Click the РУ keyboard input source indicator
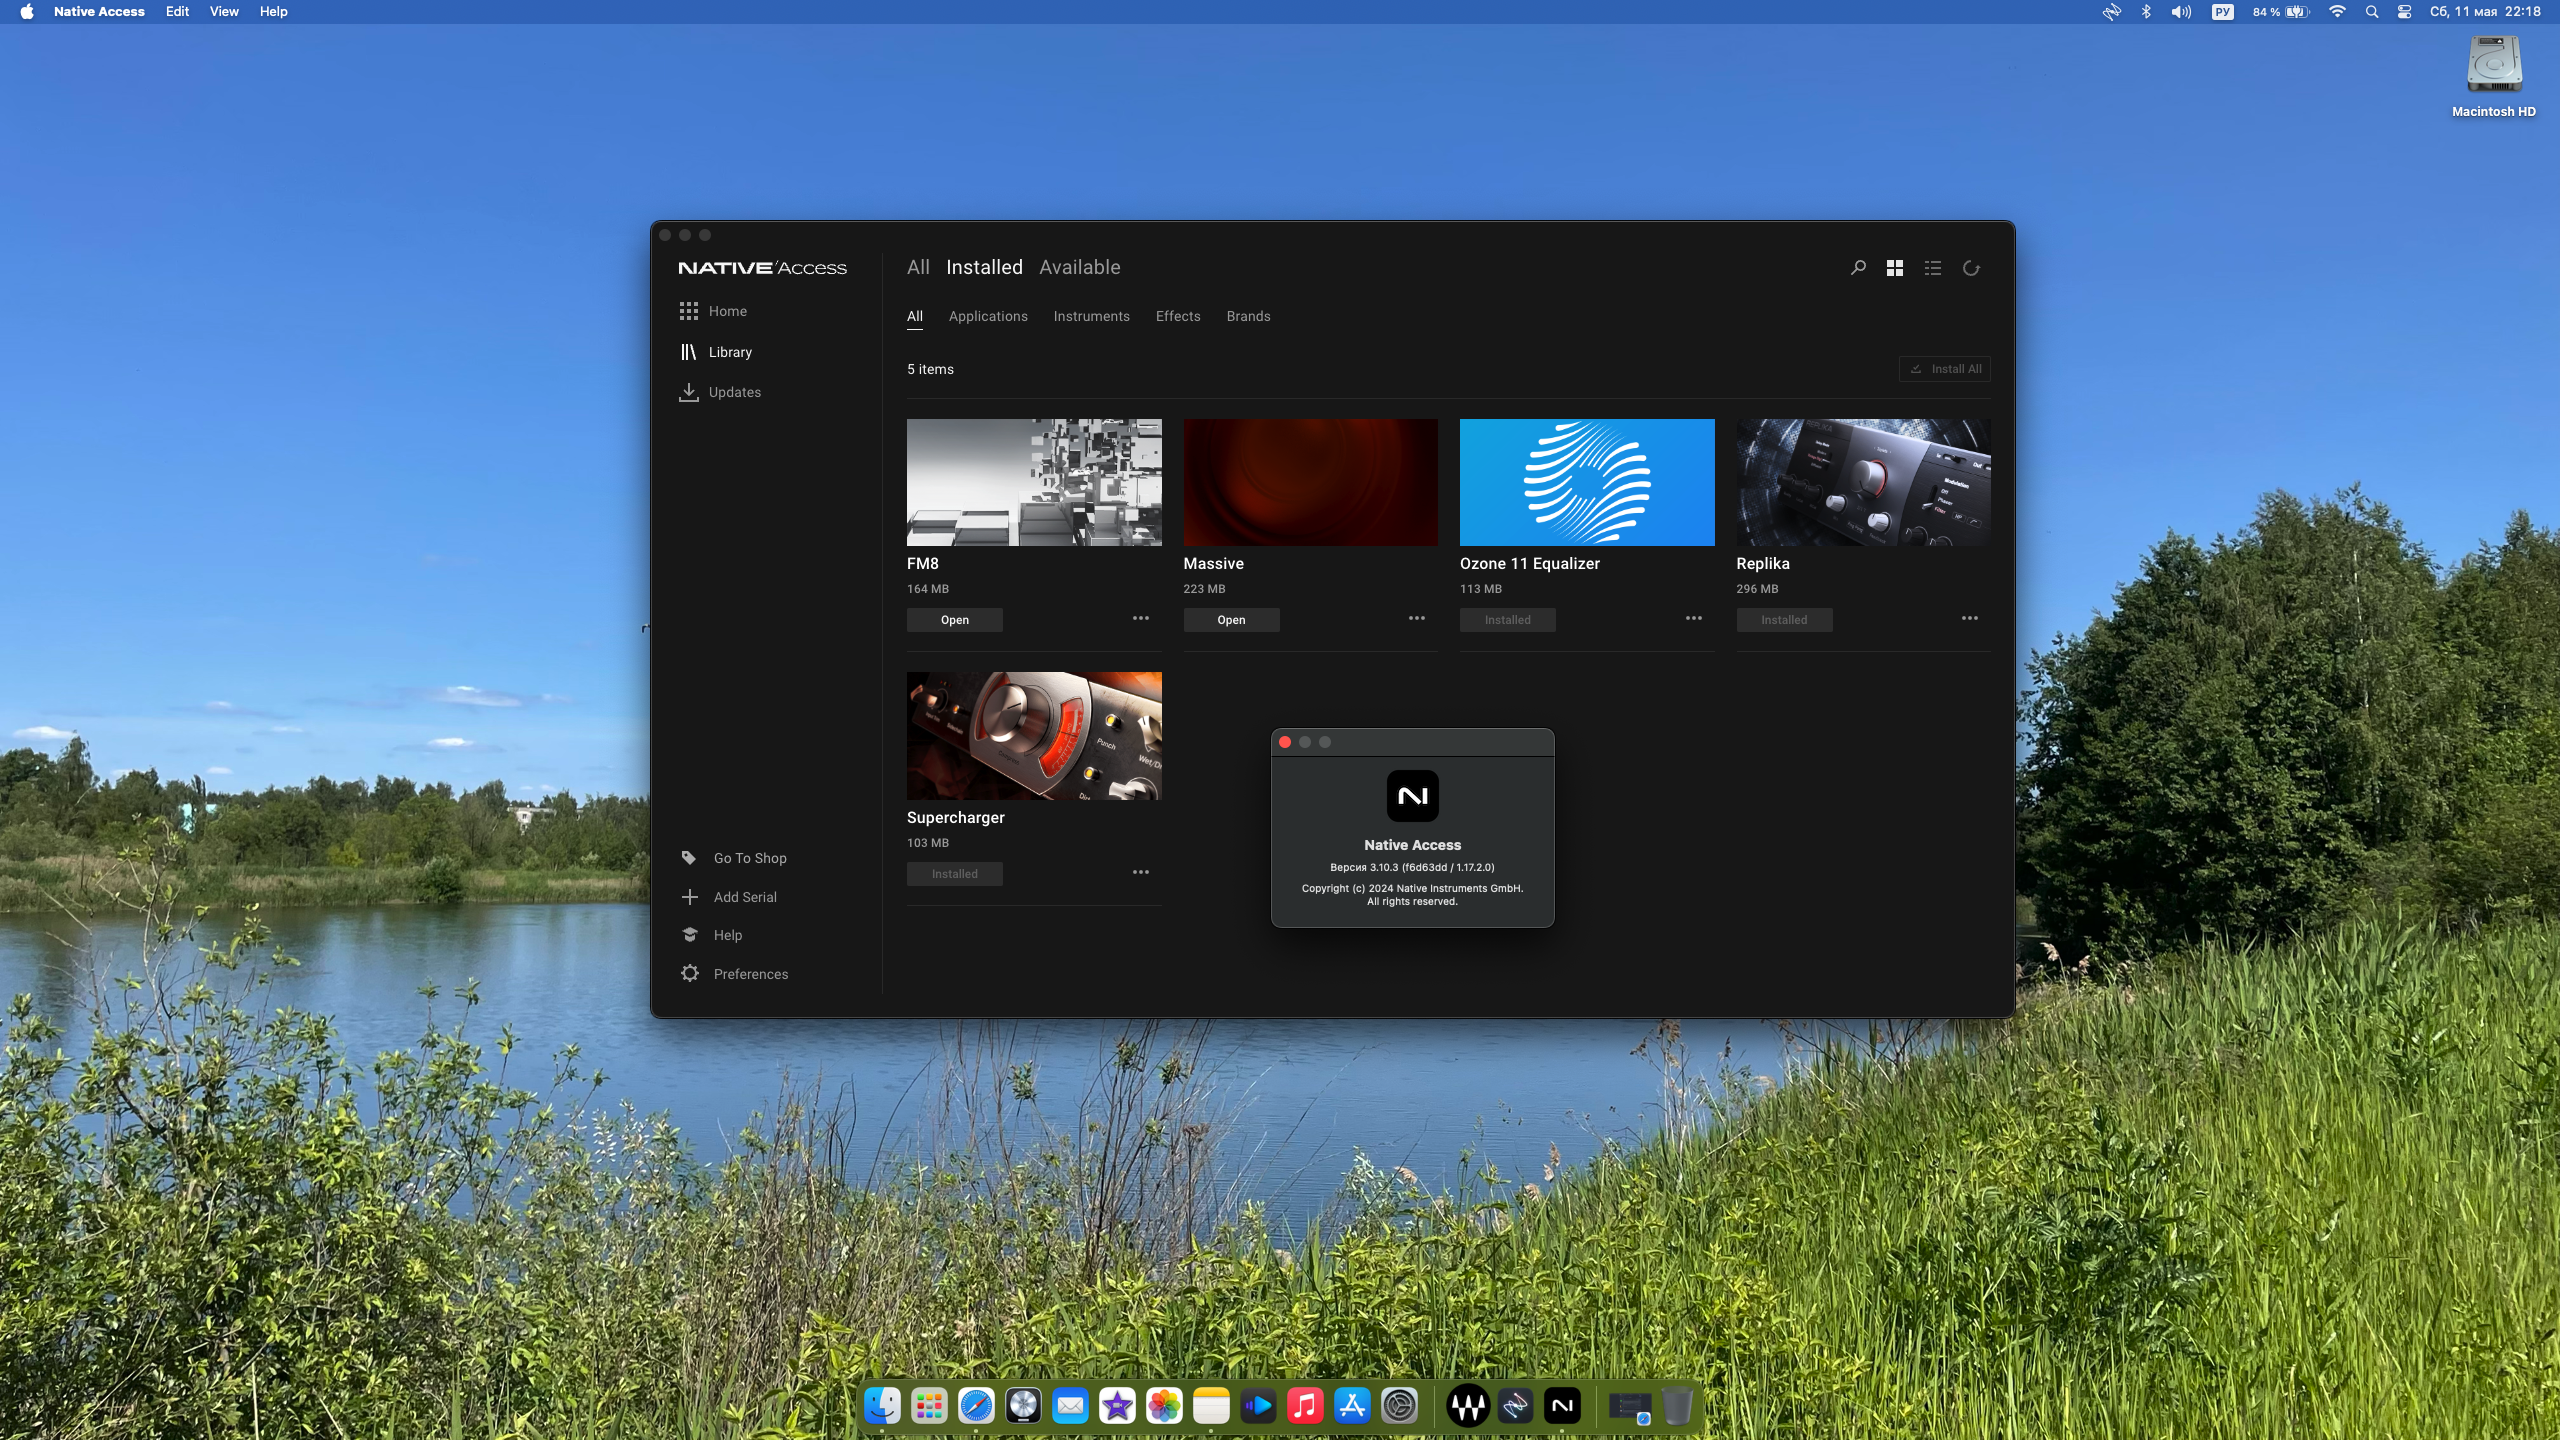 (2222, 12)
